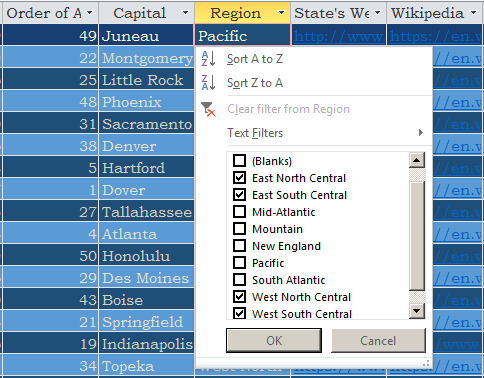Open the http://www link in Juneau row
Viewport: 484px width, 378px height.
pyautogui.click(x=339, y=36)
